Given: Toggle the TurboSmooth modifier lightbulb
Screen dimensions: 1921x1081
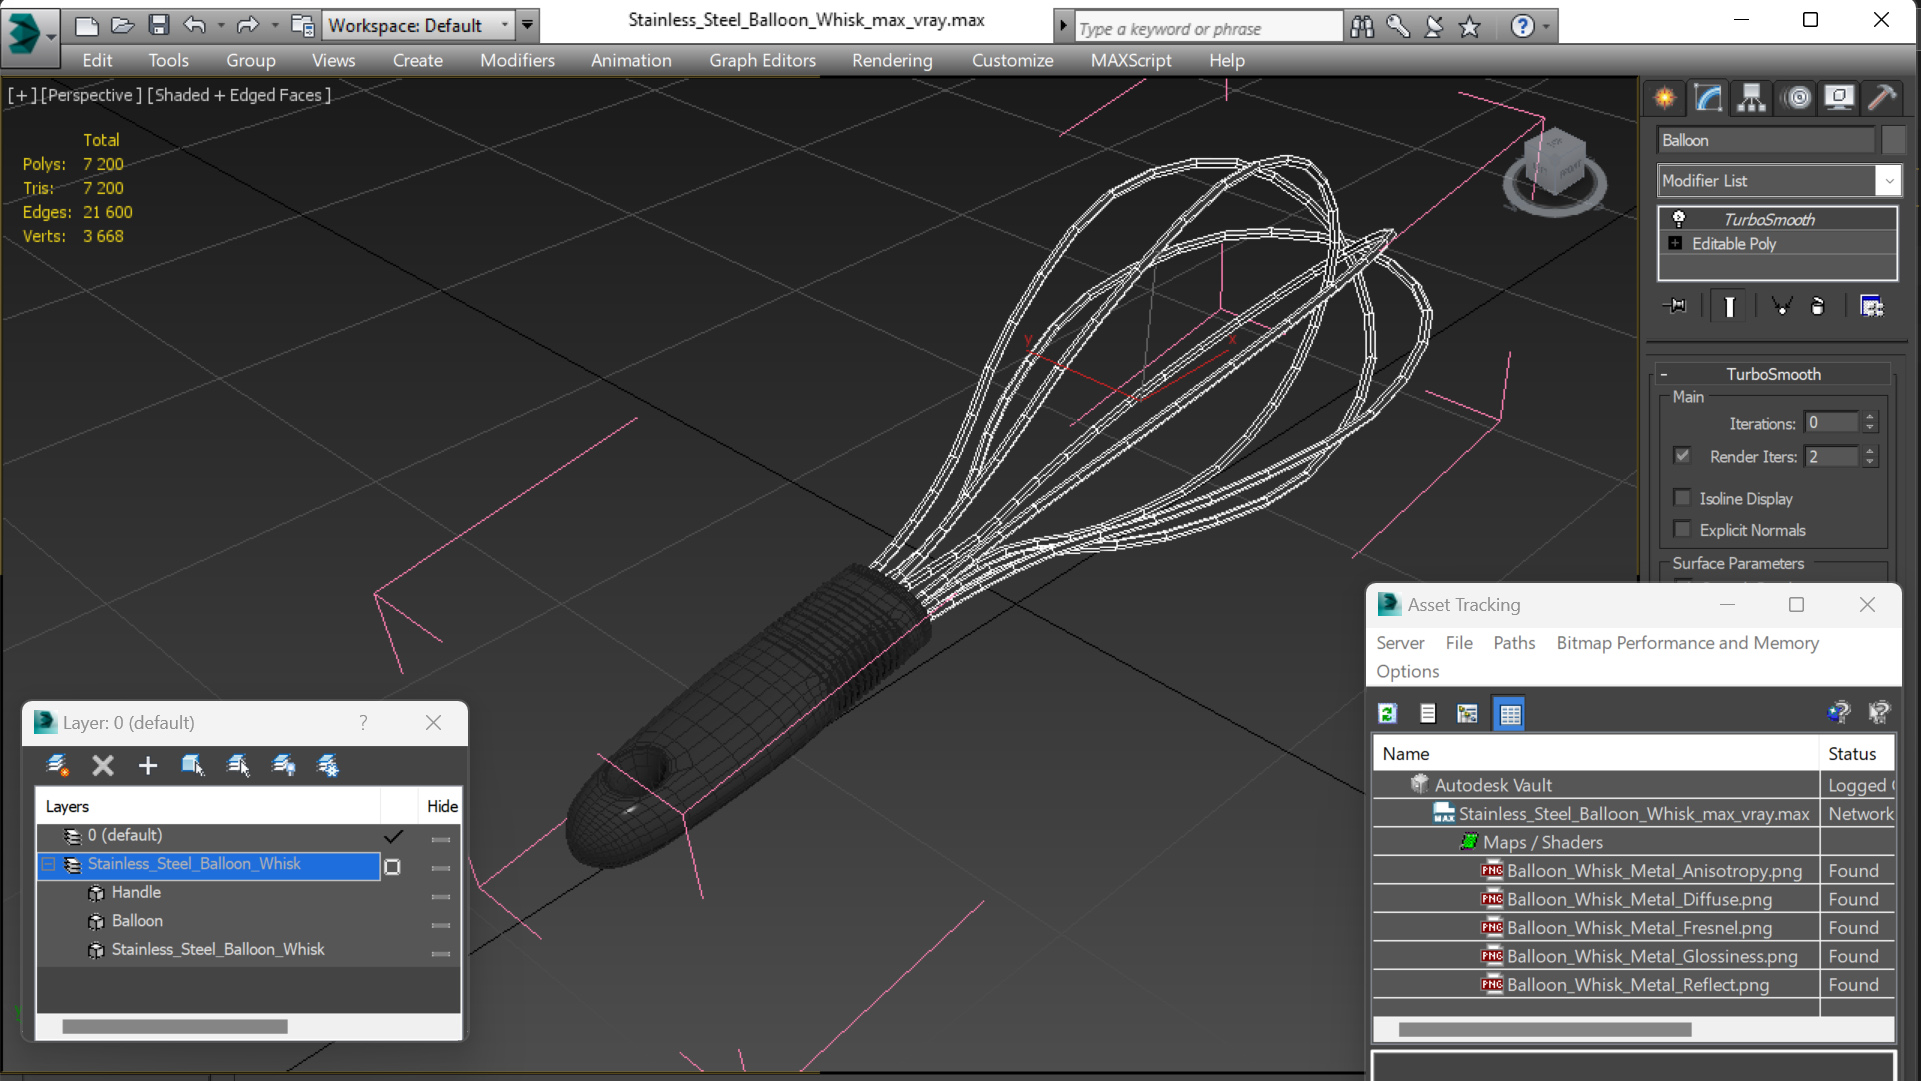Looking at the screenshot, I should click(1679, 219).
